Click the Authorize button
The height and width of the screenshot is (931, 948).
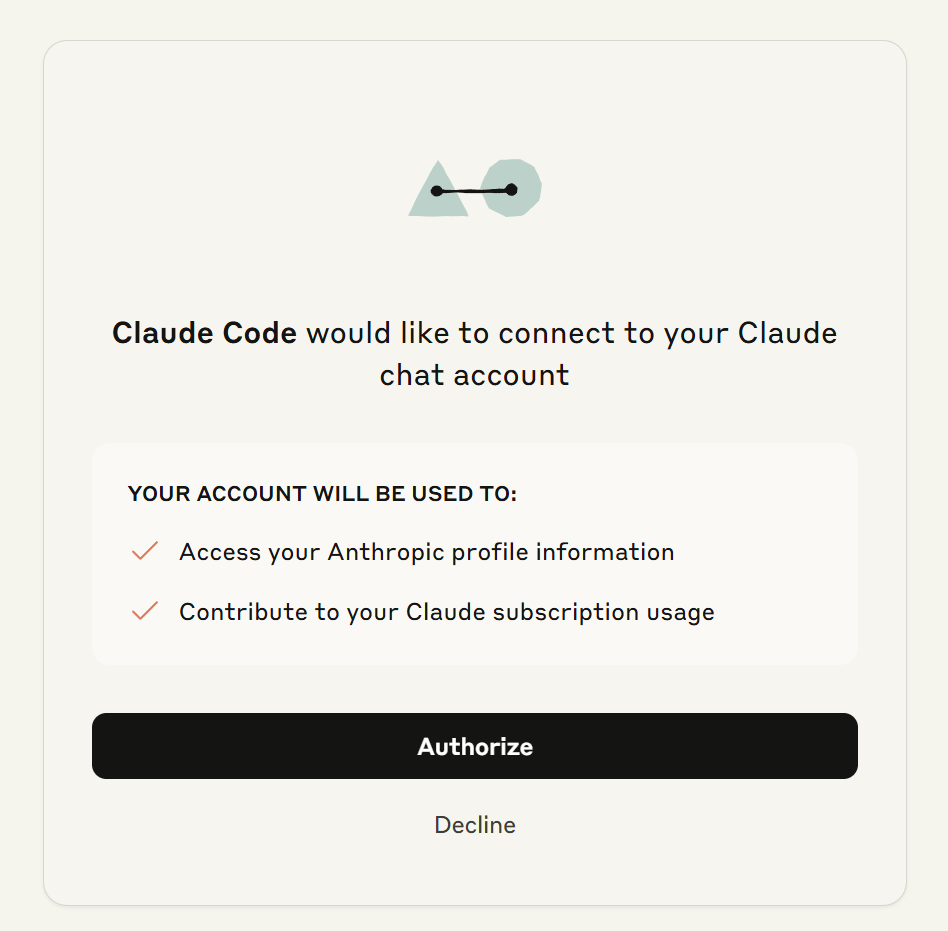(x=475, y=746)
